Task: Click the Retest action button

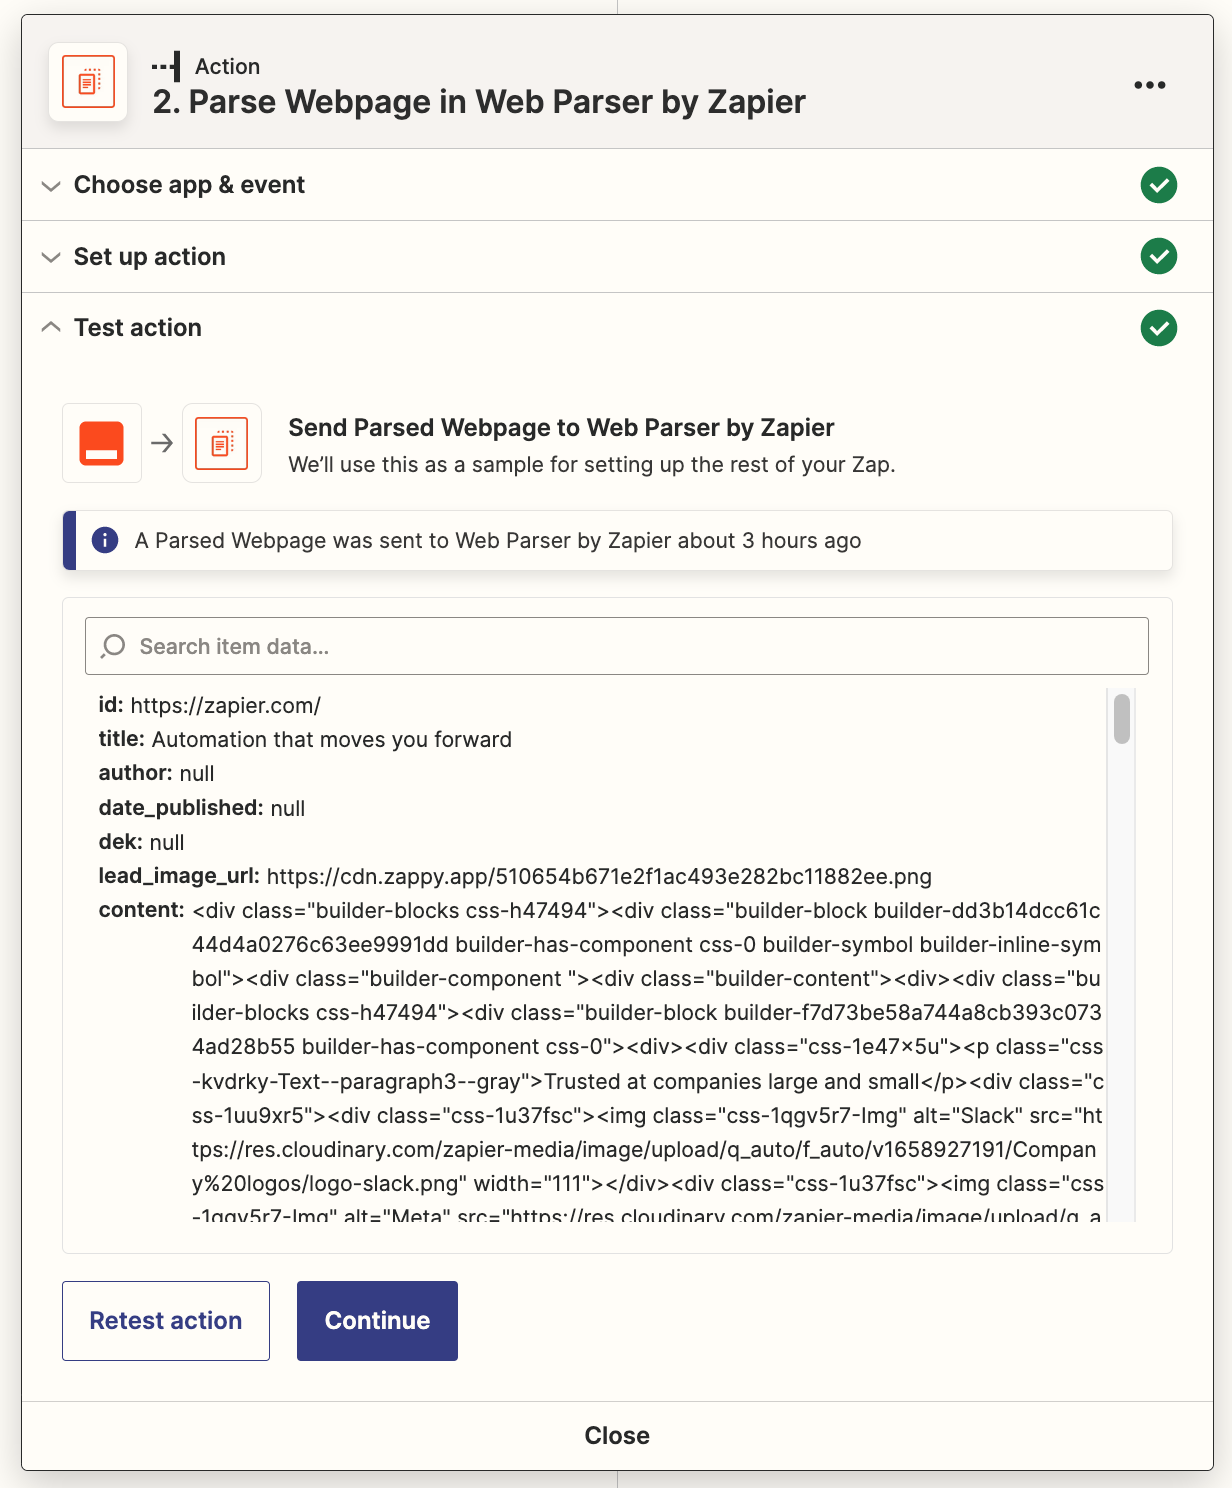Action: click(x=166, y=1320)
